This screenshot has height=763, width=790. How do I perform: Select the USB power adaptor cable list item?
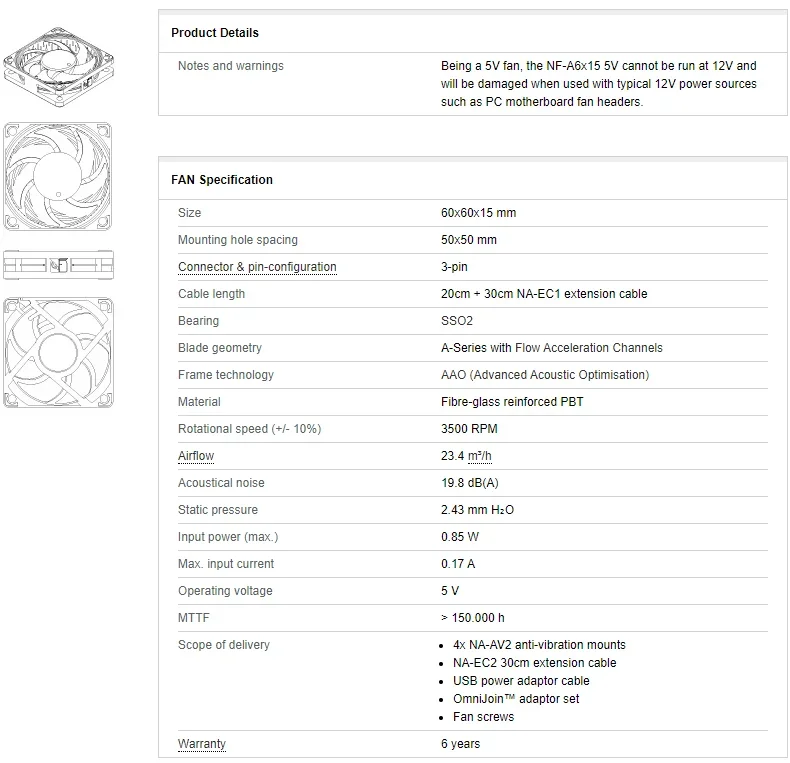[x=521, y=681]
